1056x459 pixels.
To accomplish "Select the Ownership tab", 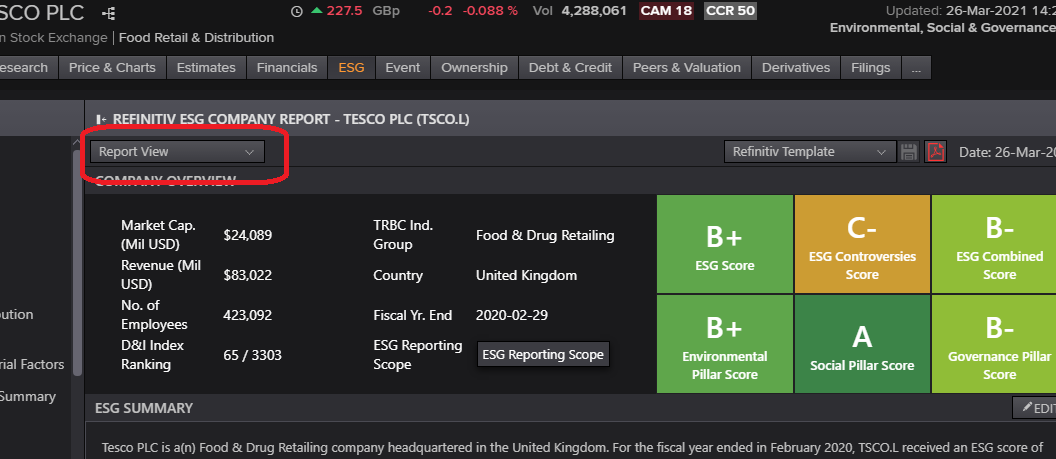I will (x=475, y=68).
